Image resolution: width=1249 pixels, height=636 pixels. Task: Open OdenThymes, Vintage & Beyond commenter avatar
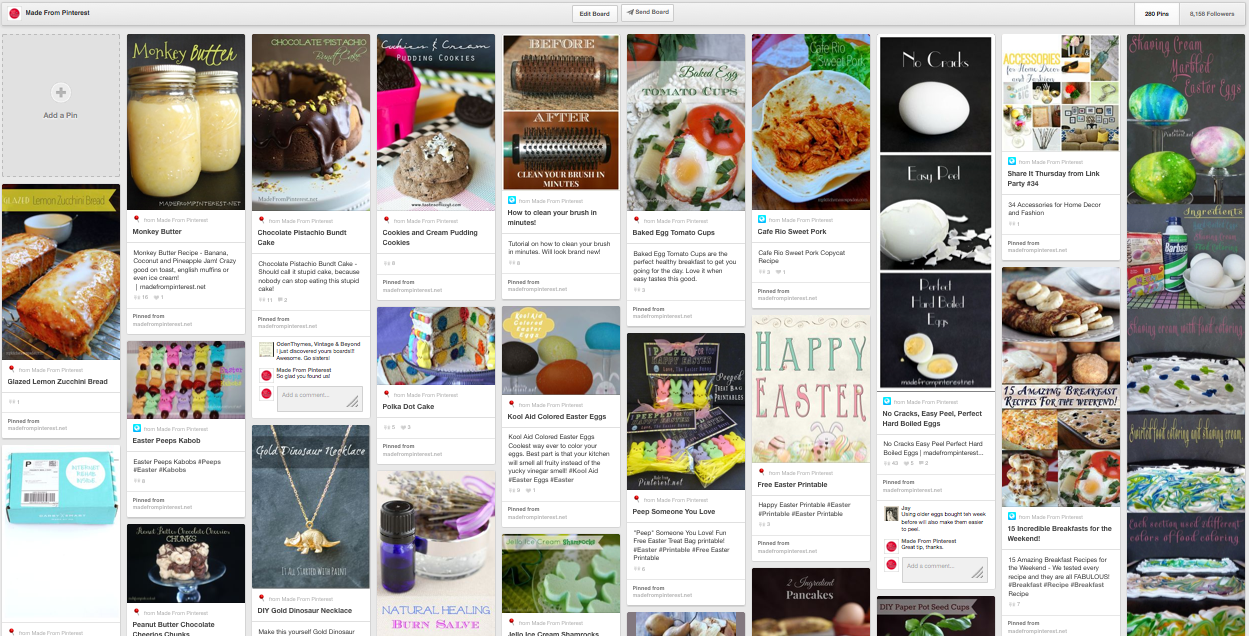(x=266, y=349)
